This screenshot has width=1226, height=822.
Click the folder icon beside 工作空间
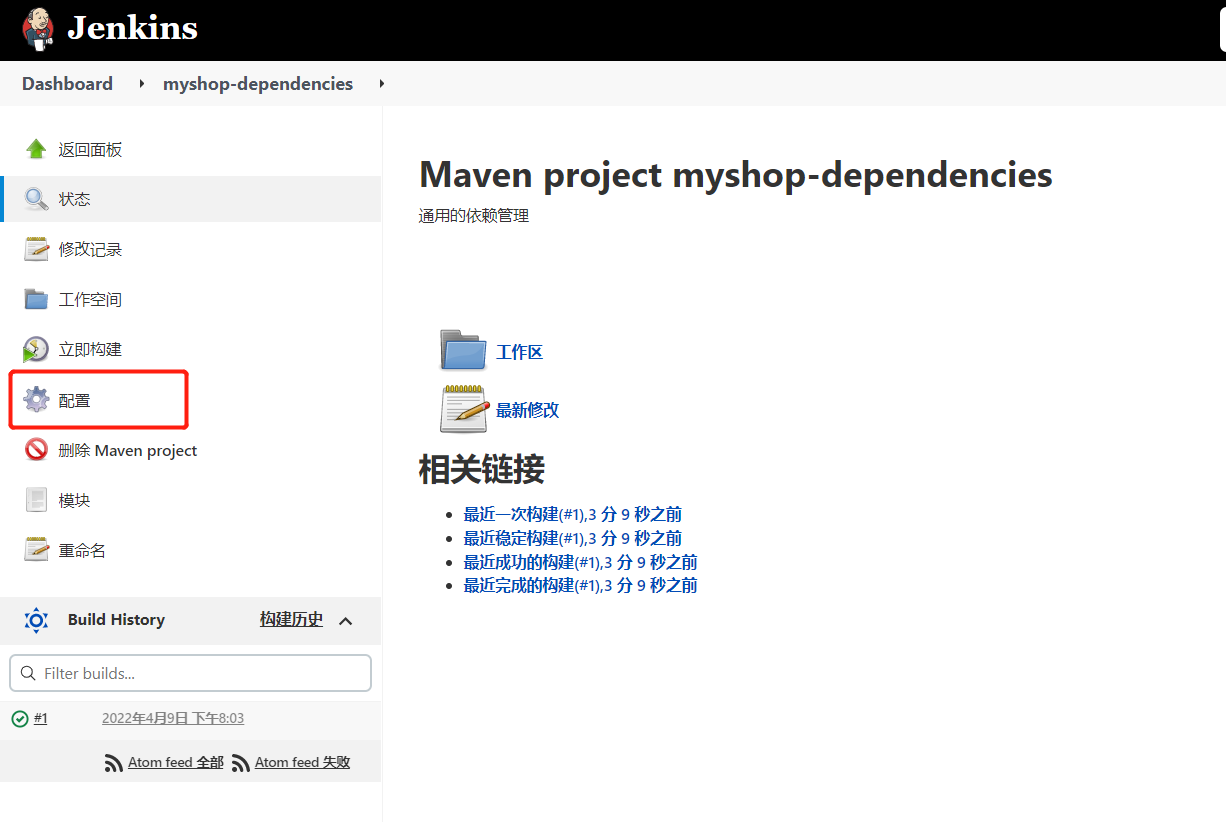click(x=36, y=299)
